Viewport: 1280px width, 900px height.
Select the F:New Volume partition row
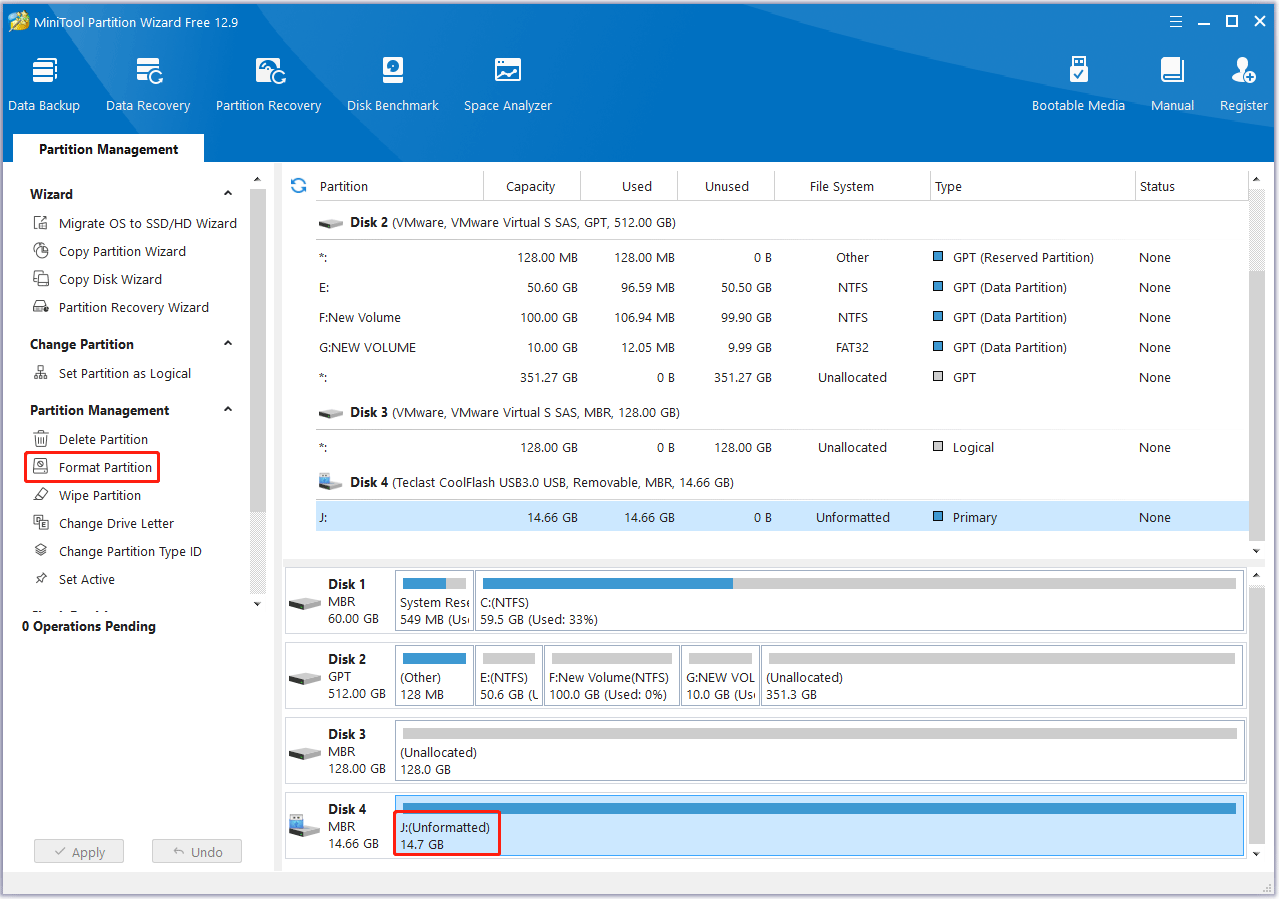point(782,317)
